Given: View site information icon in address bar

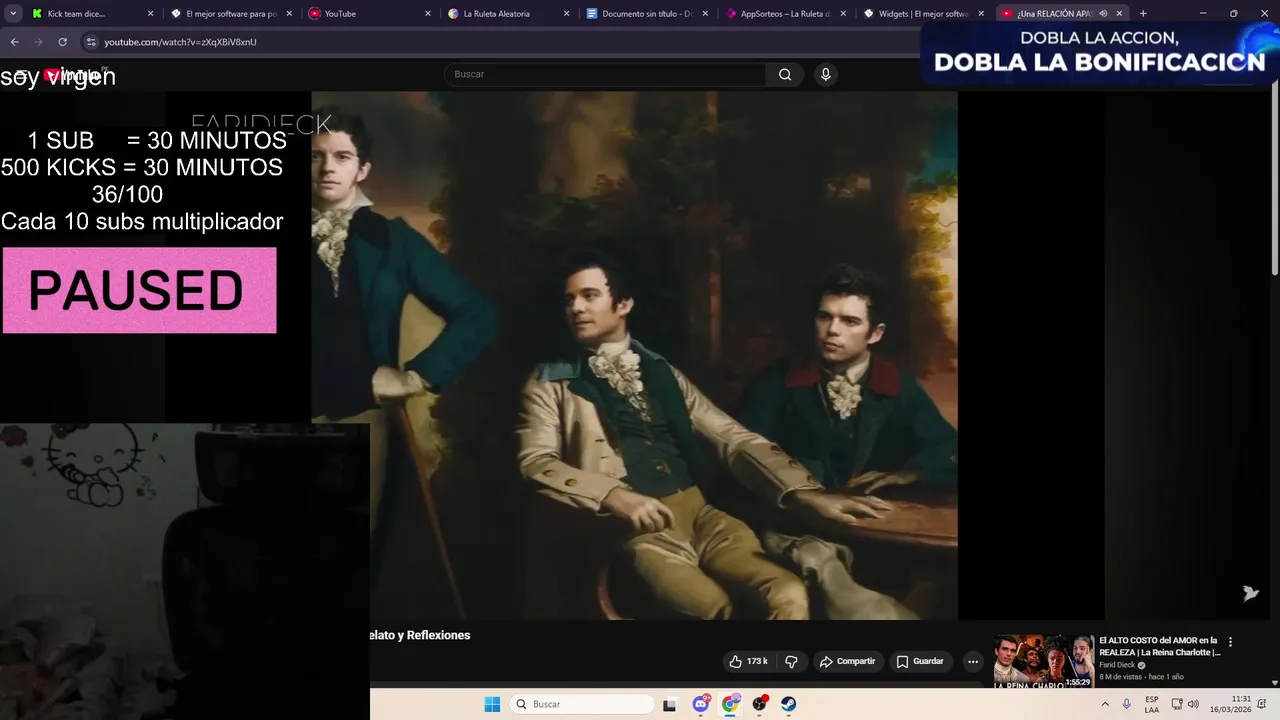Looking at the screenshot, I should pos(91,42).
